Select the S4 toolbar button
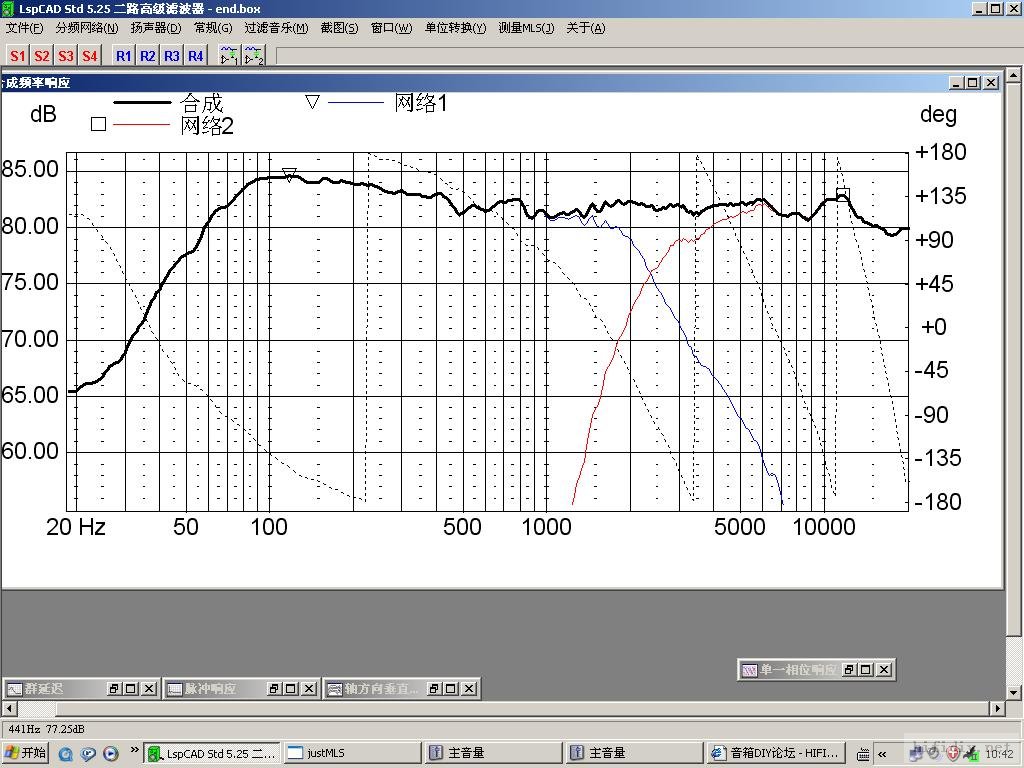 point(90,56)
